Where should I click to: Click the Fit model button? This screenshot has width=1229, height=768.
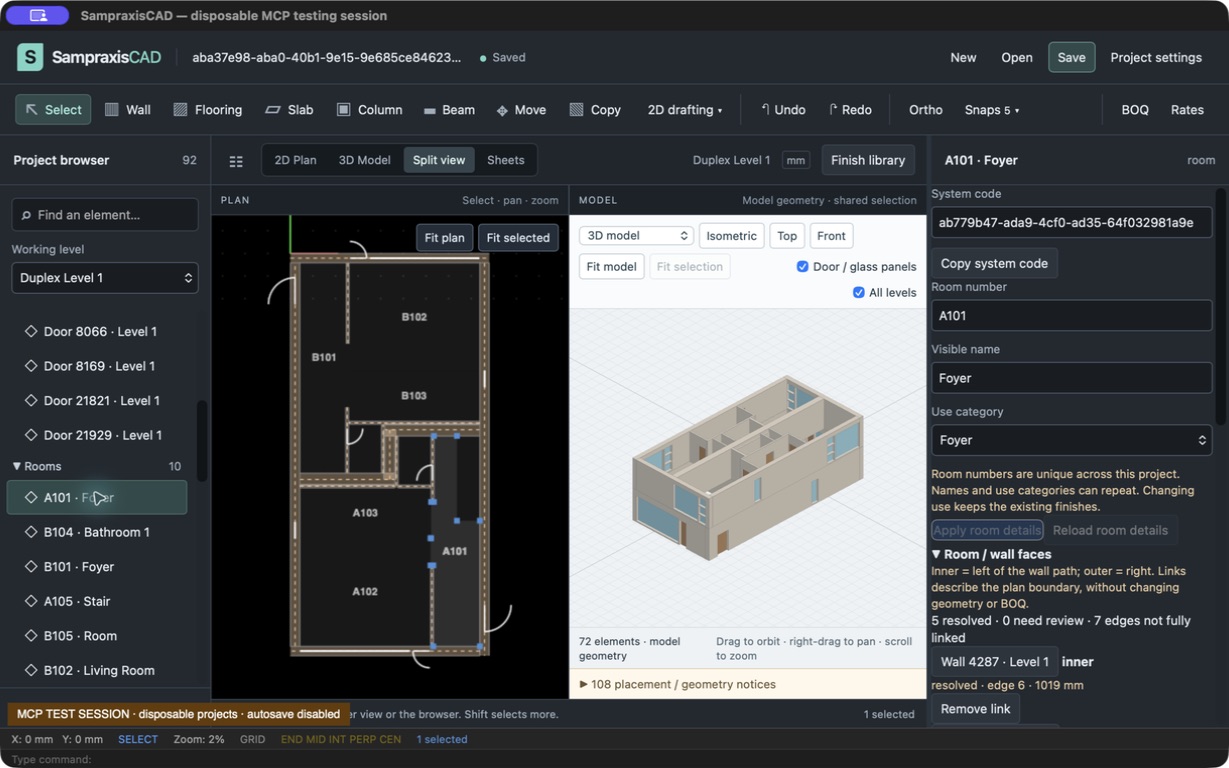point(611,267)
